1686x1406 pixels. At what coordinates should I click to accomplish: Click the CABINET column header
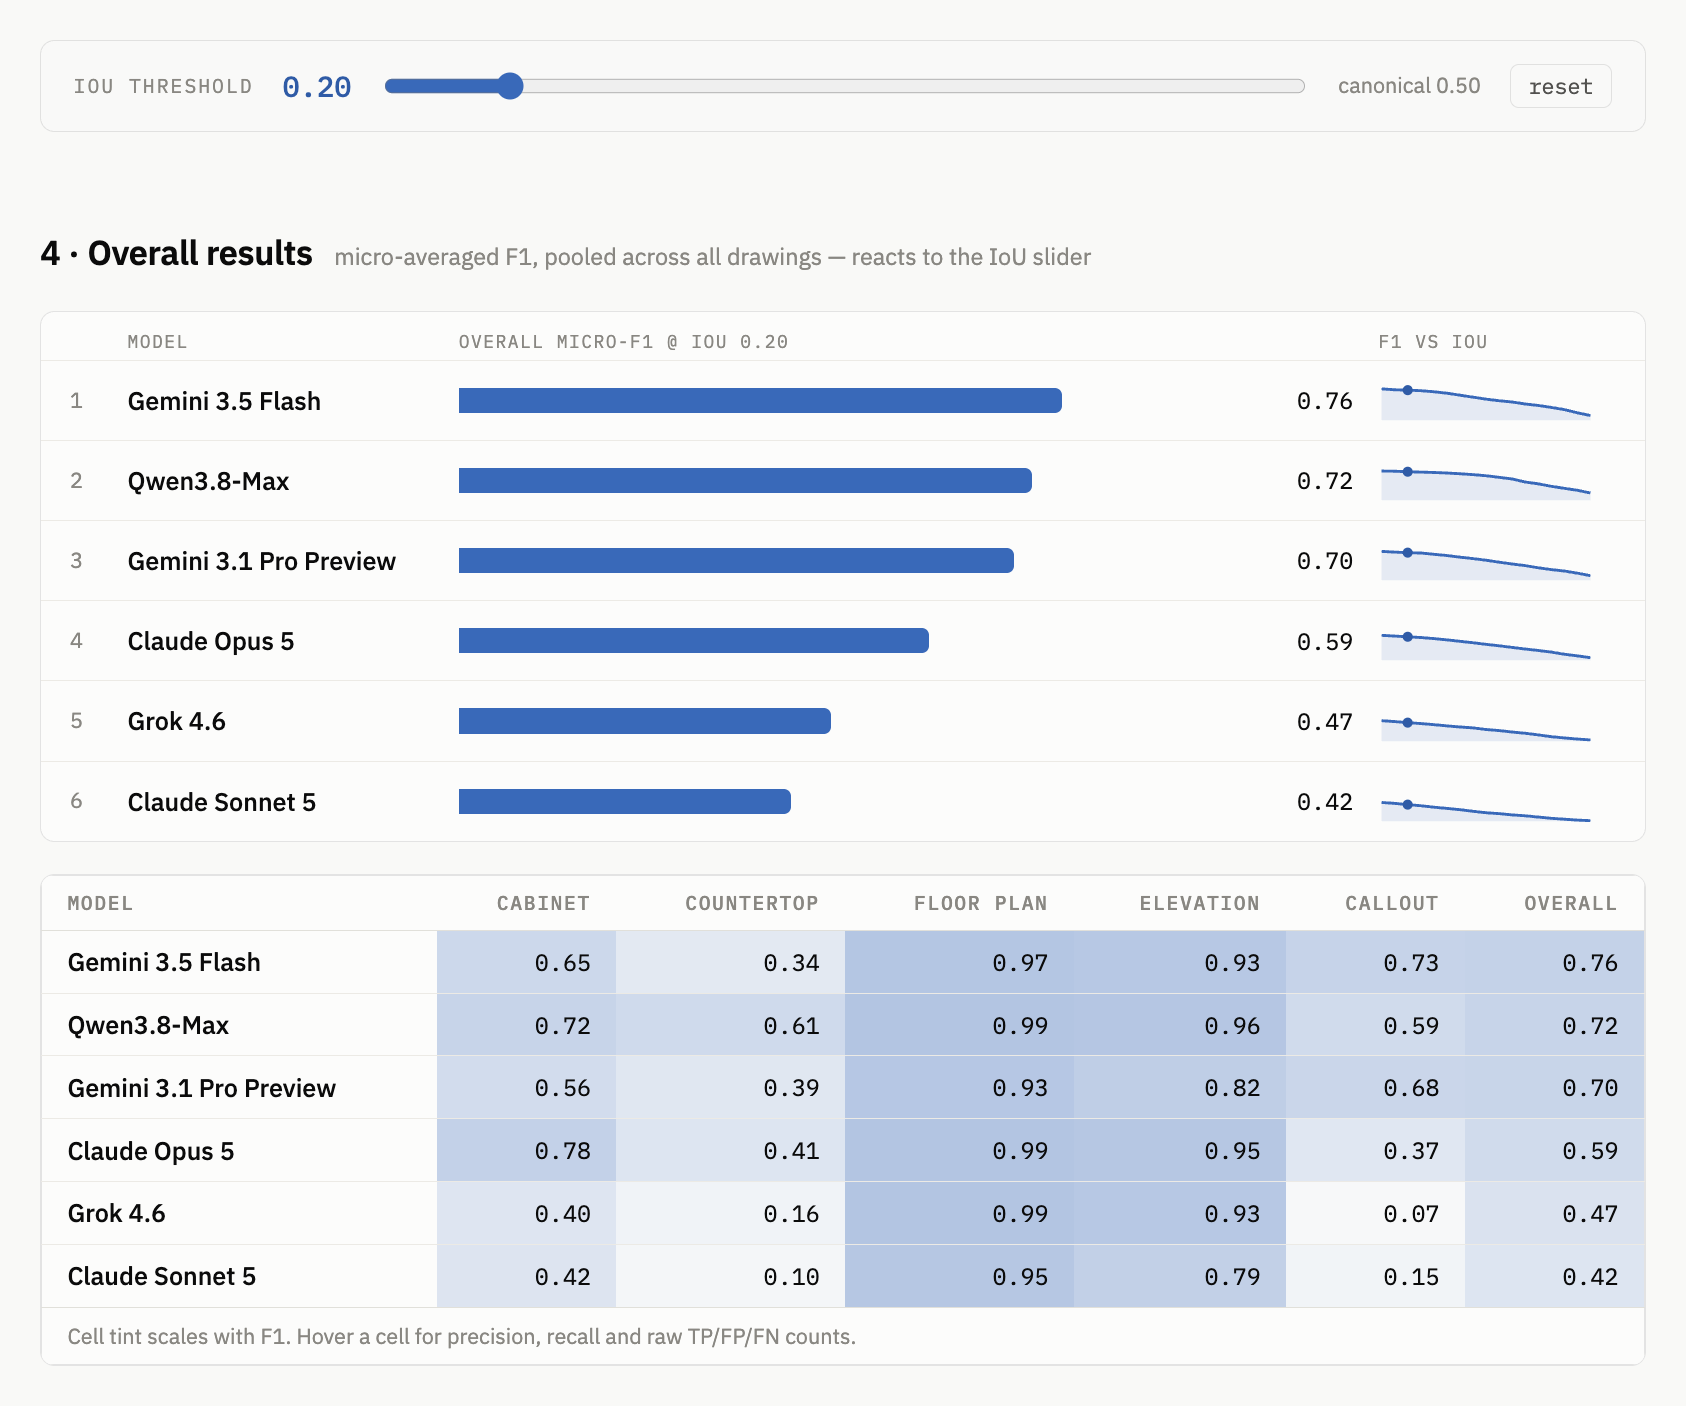tap(543, 903)
